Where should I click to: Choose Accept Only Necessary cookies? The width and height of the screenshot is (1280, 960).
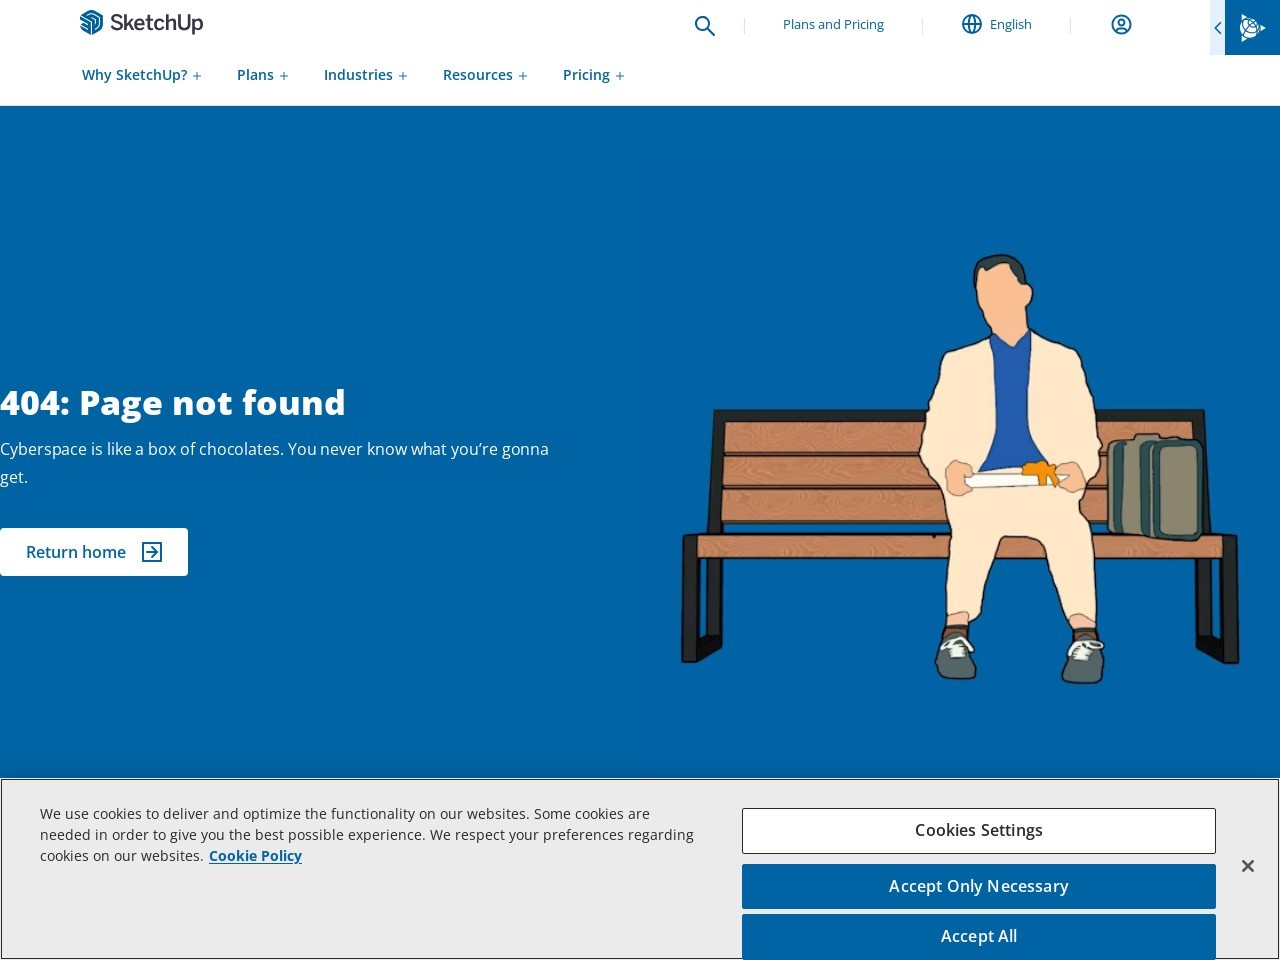point(979,886)
